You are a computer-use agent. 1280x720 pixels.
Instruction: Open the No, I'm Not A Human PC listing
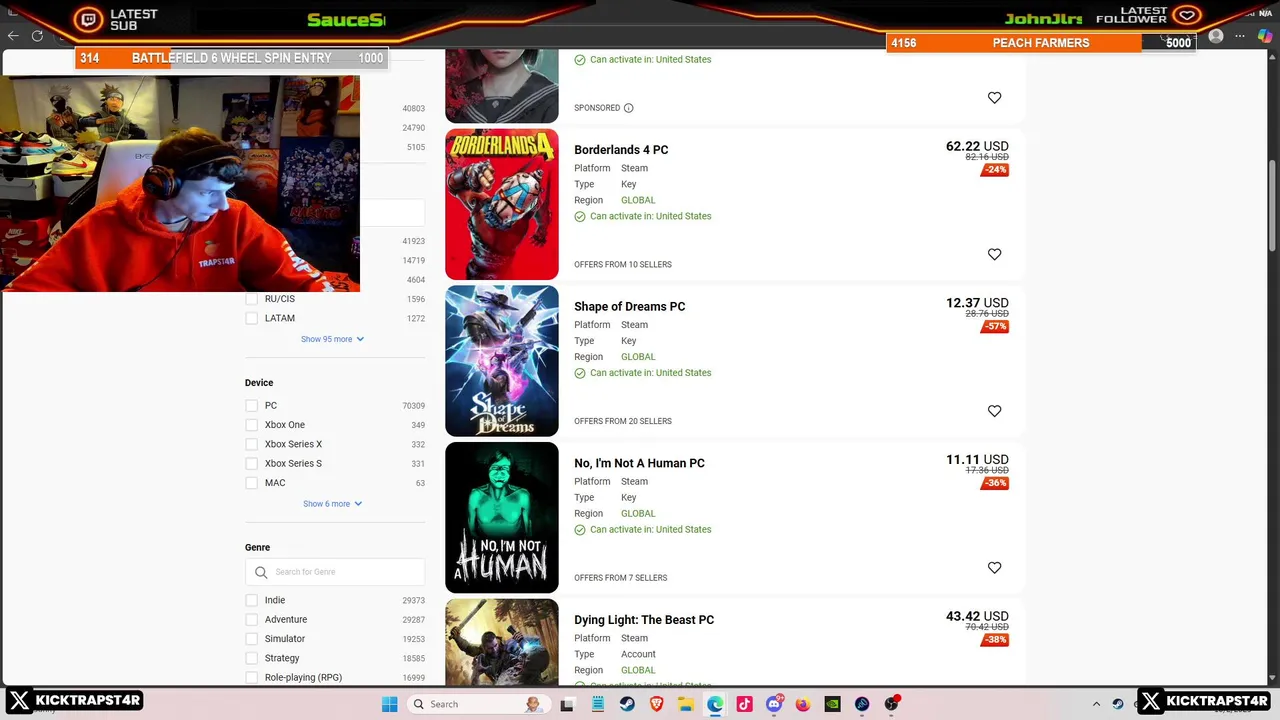(x=639, y=463)
